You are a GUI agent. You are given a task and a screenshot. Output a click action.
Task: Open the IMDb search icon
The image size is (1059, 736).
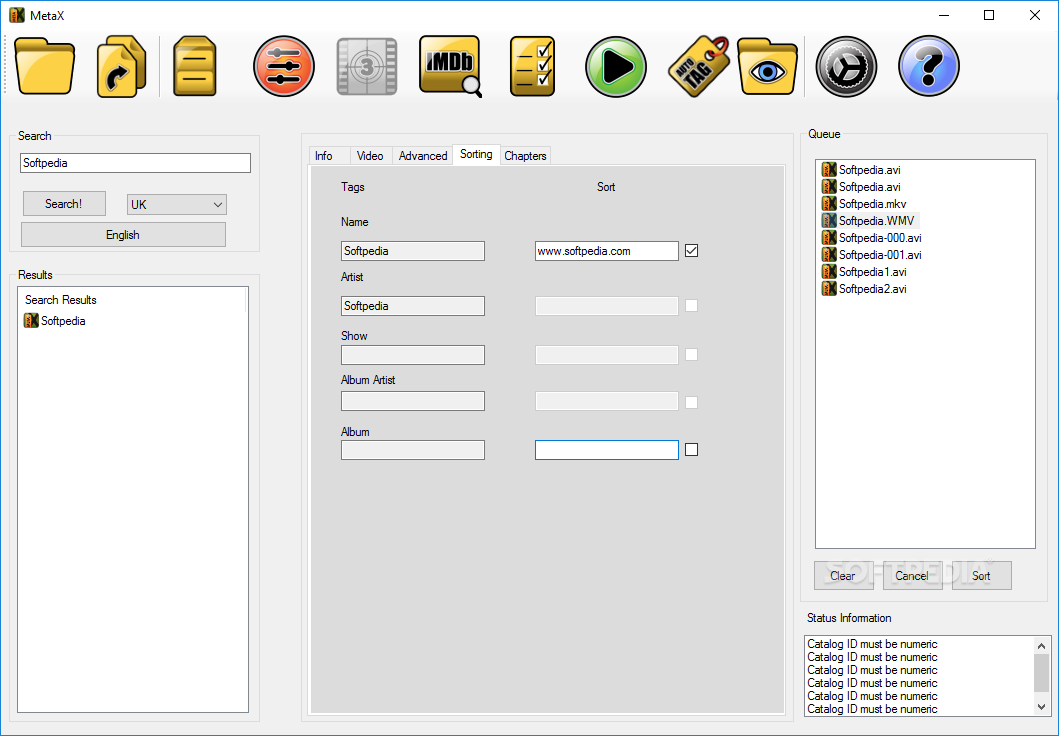click(450, 66)
